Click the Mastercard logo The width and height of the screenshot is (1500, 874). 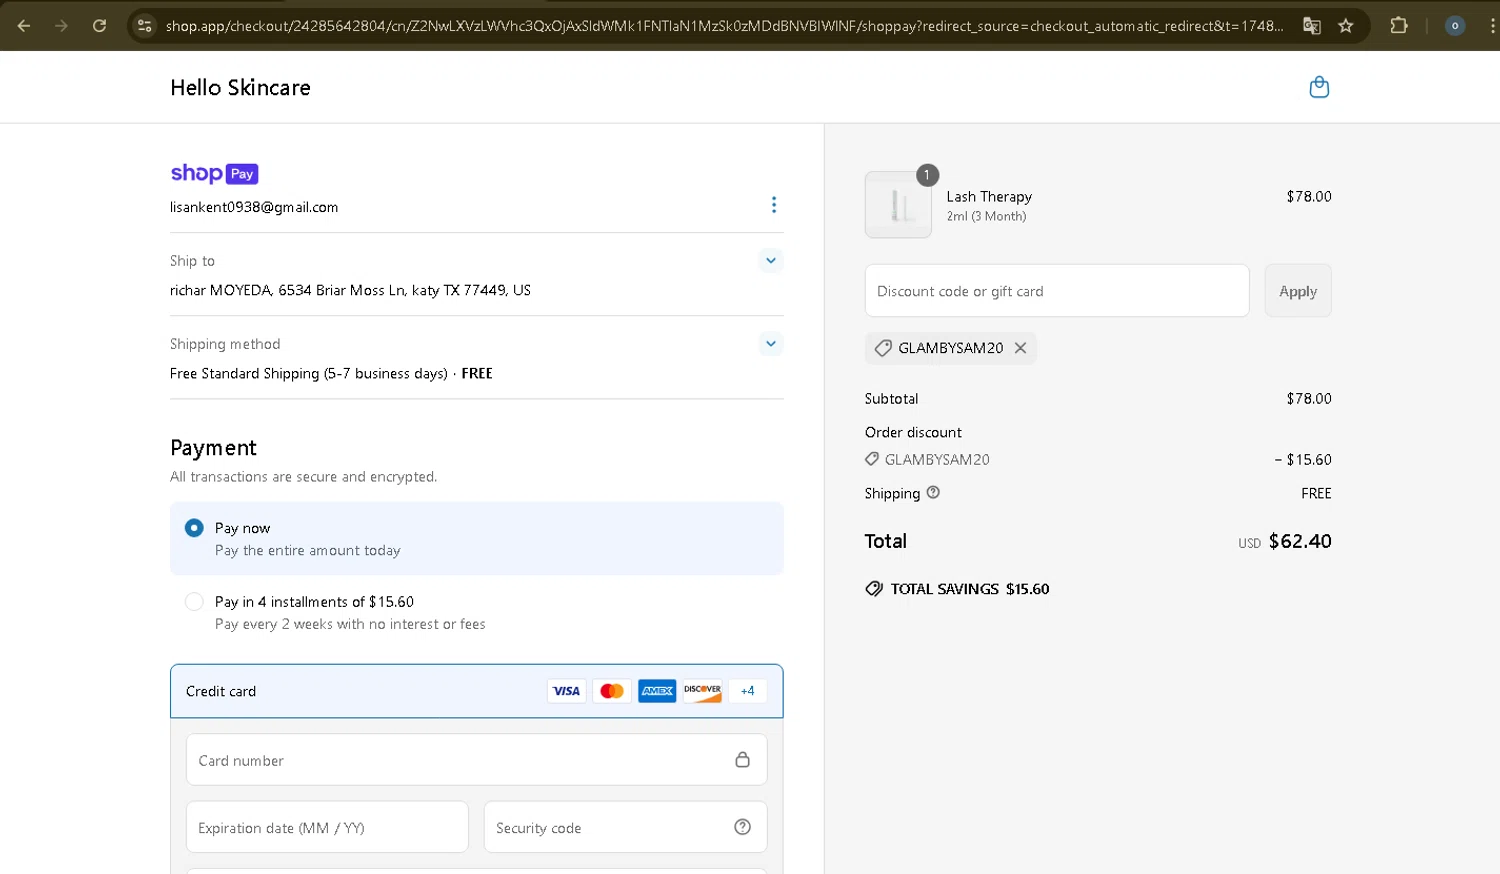point(612,691)
